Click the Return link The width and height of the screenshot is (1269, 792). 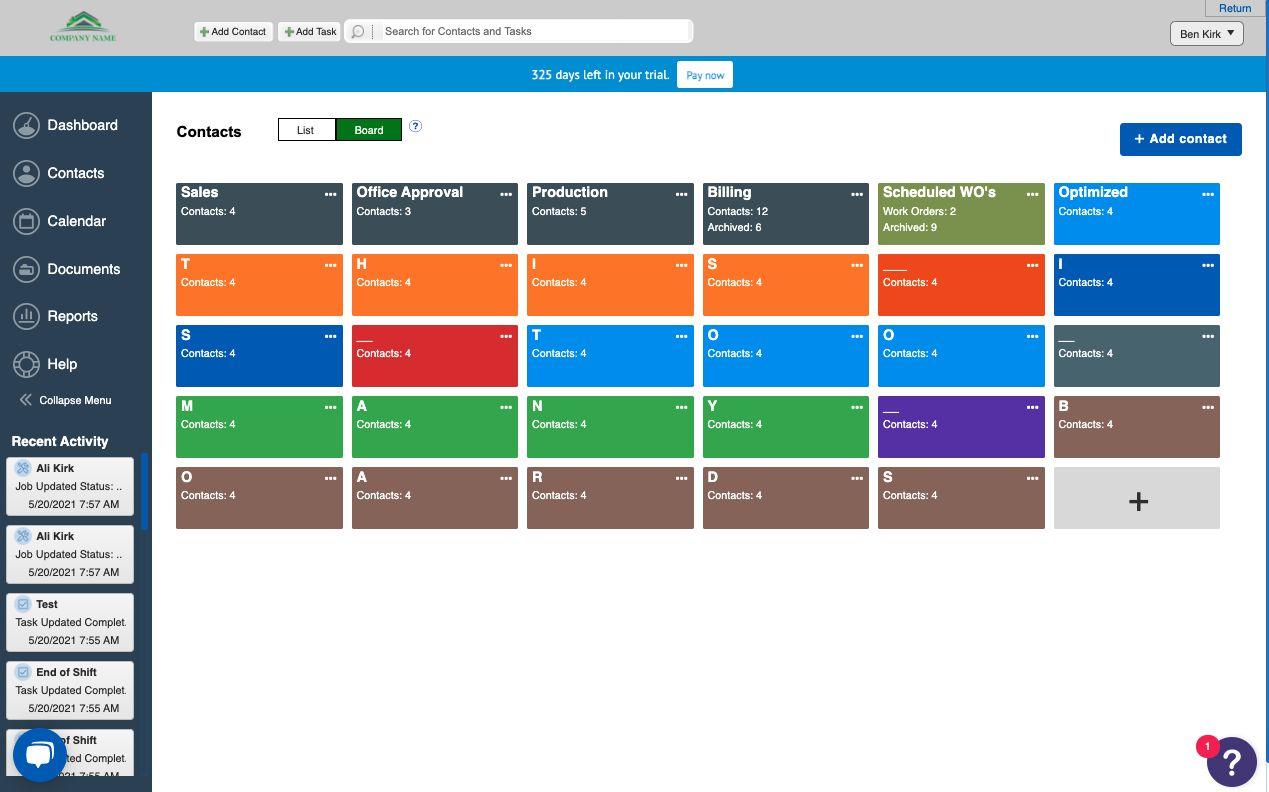(x=1235, y=8)
